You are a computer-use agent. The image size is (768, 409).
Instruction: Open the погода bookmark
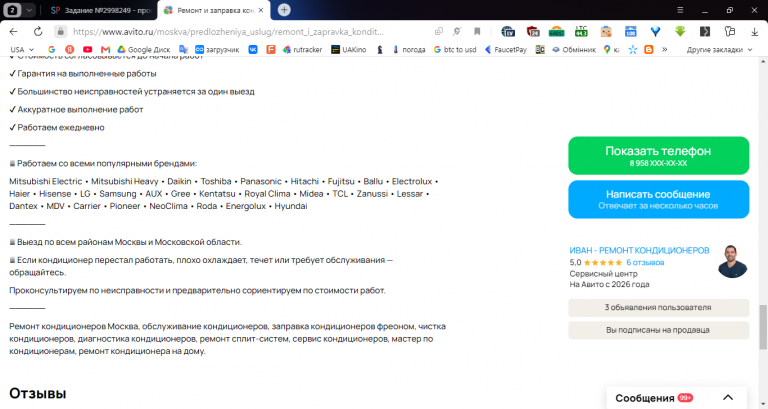[x=408, y=49]
